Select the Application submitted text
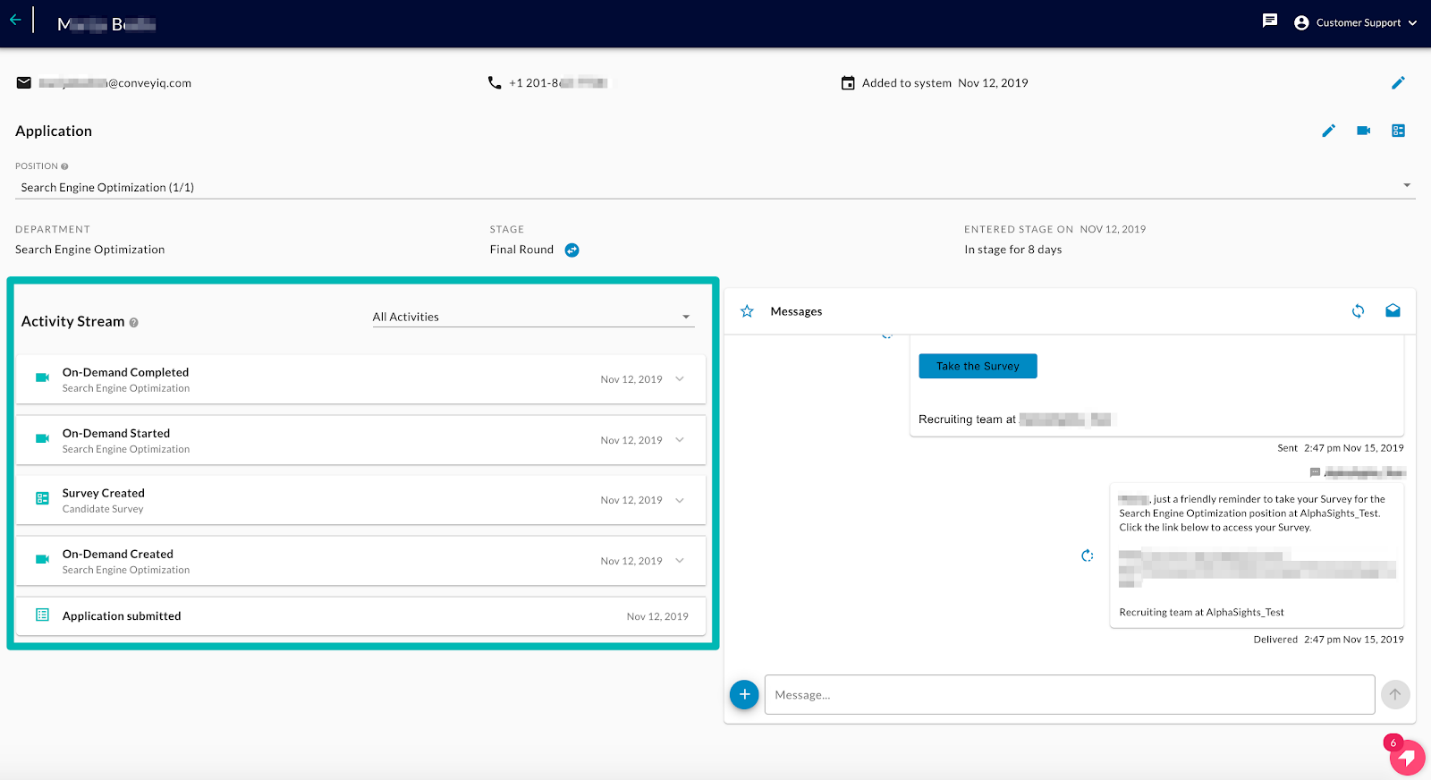Viewport: 1431px width, 780px height. (x=122, y=616)
